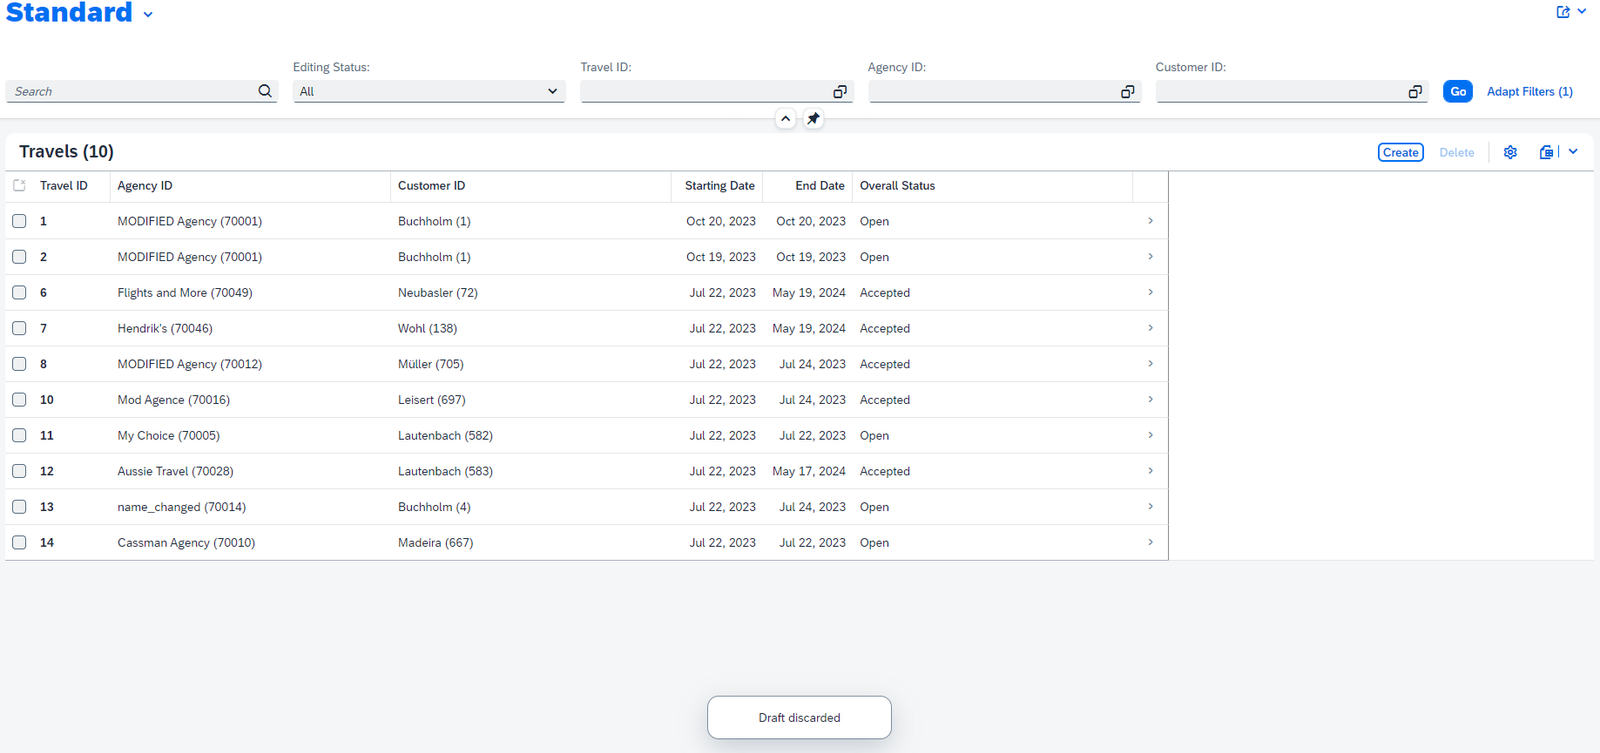1600x753 pixels.
Task: Open Adapt Filters (1)
Action: 1529,91
